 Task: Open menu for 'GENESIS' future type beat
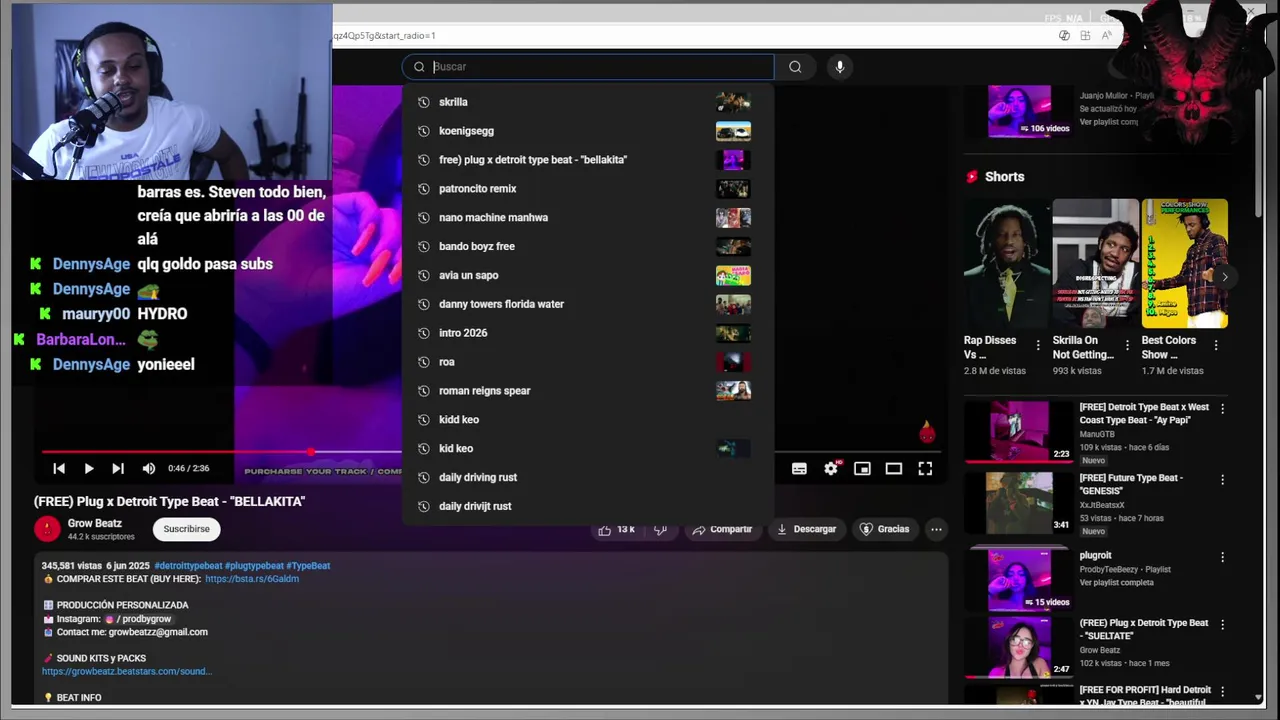(1222, 480)
